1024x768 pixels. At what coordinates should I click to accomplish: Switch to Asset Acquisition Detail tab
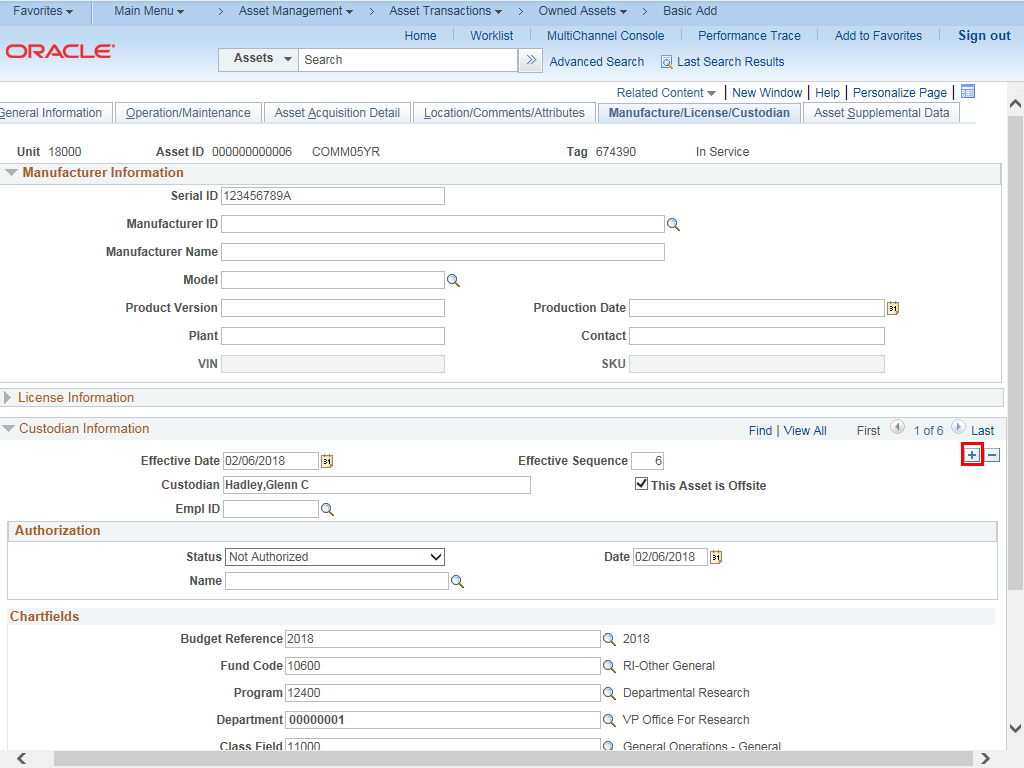(337, 113)
